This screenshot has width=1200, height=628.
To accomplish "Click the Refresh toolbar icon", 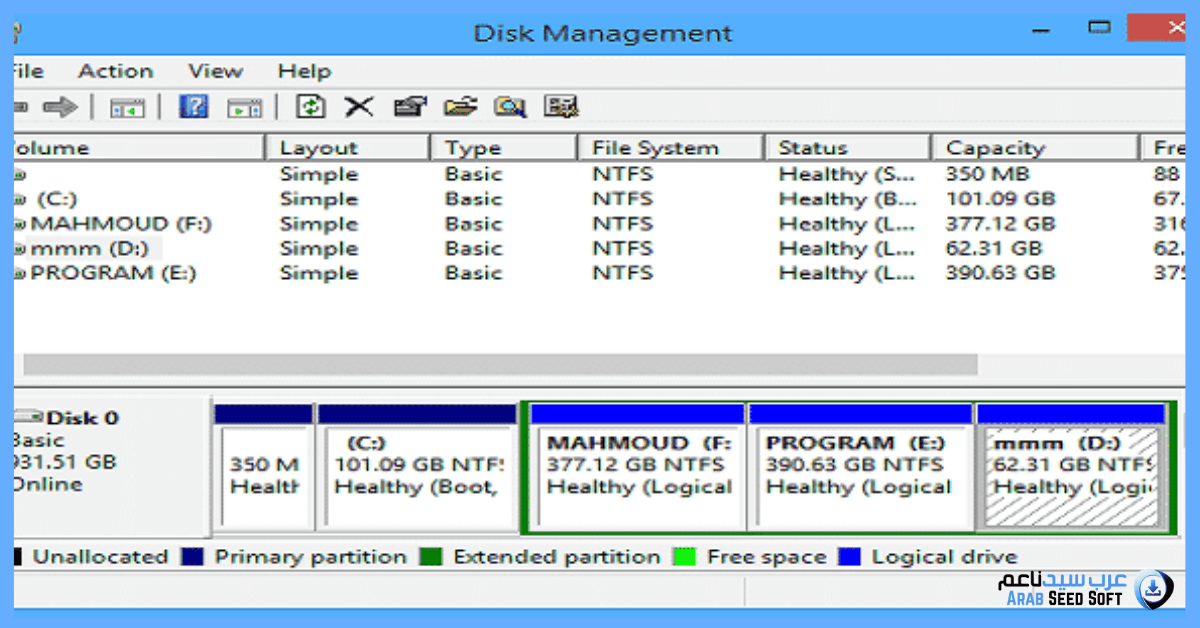I will (312, 107).
